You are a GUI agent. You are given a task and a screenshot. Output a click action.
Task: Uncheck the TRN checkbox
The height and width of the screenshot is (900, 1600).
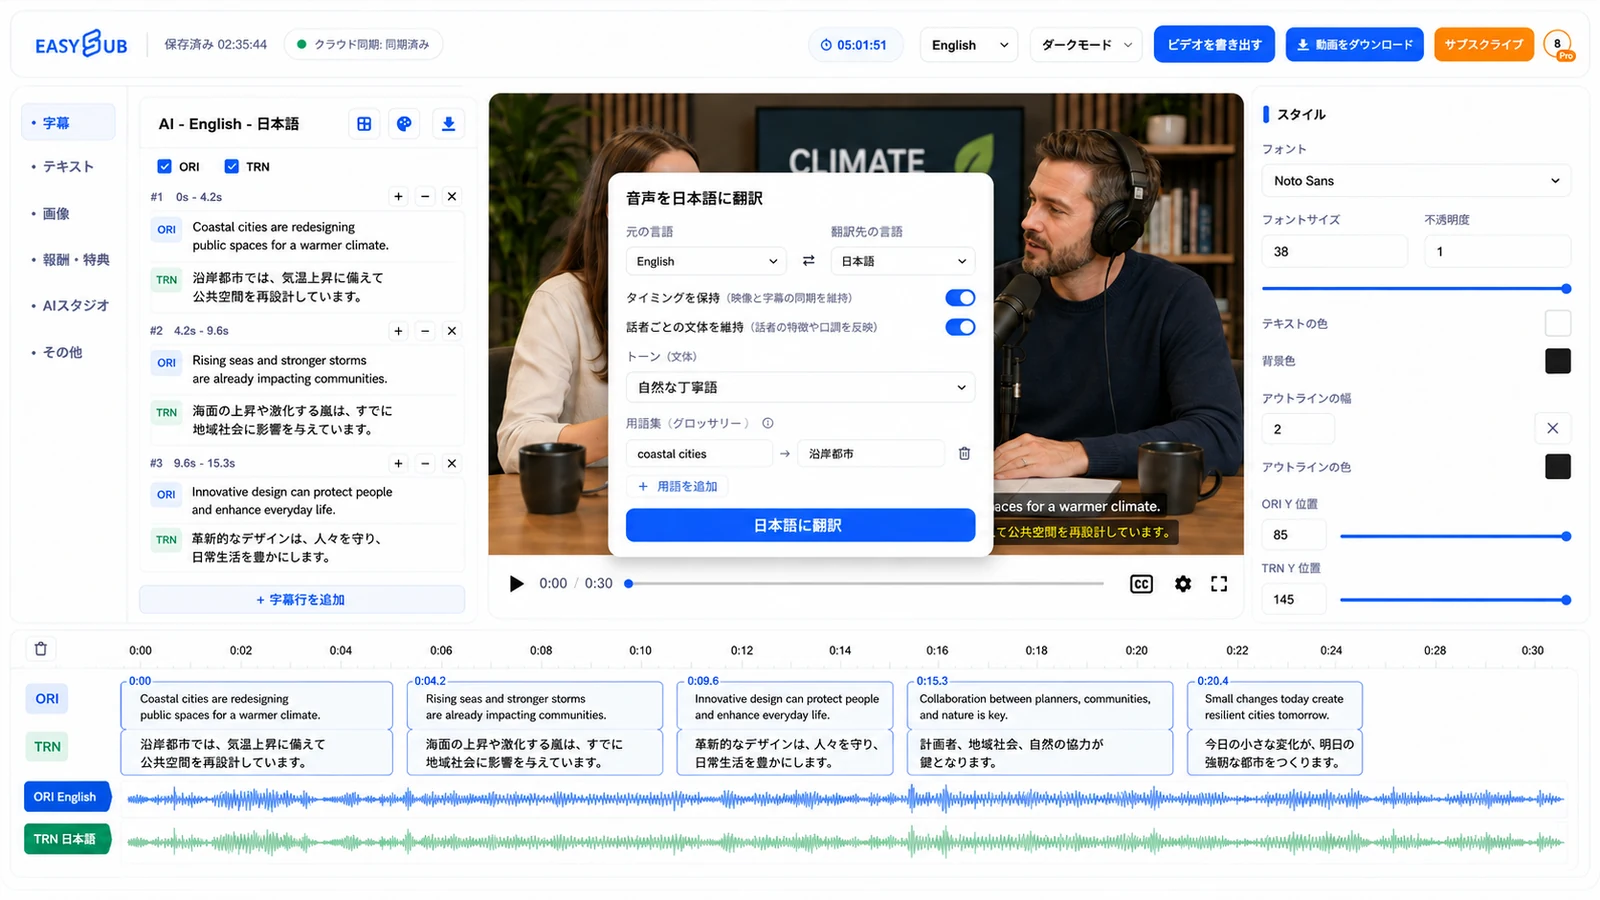click(231, 167)
